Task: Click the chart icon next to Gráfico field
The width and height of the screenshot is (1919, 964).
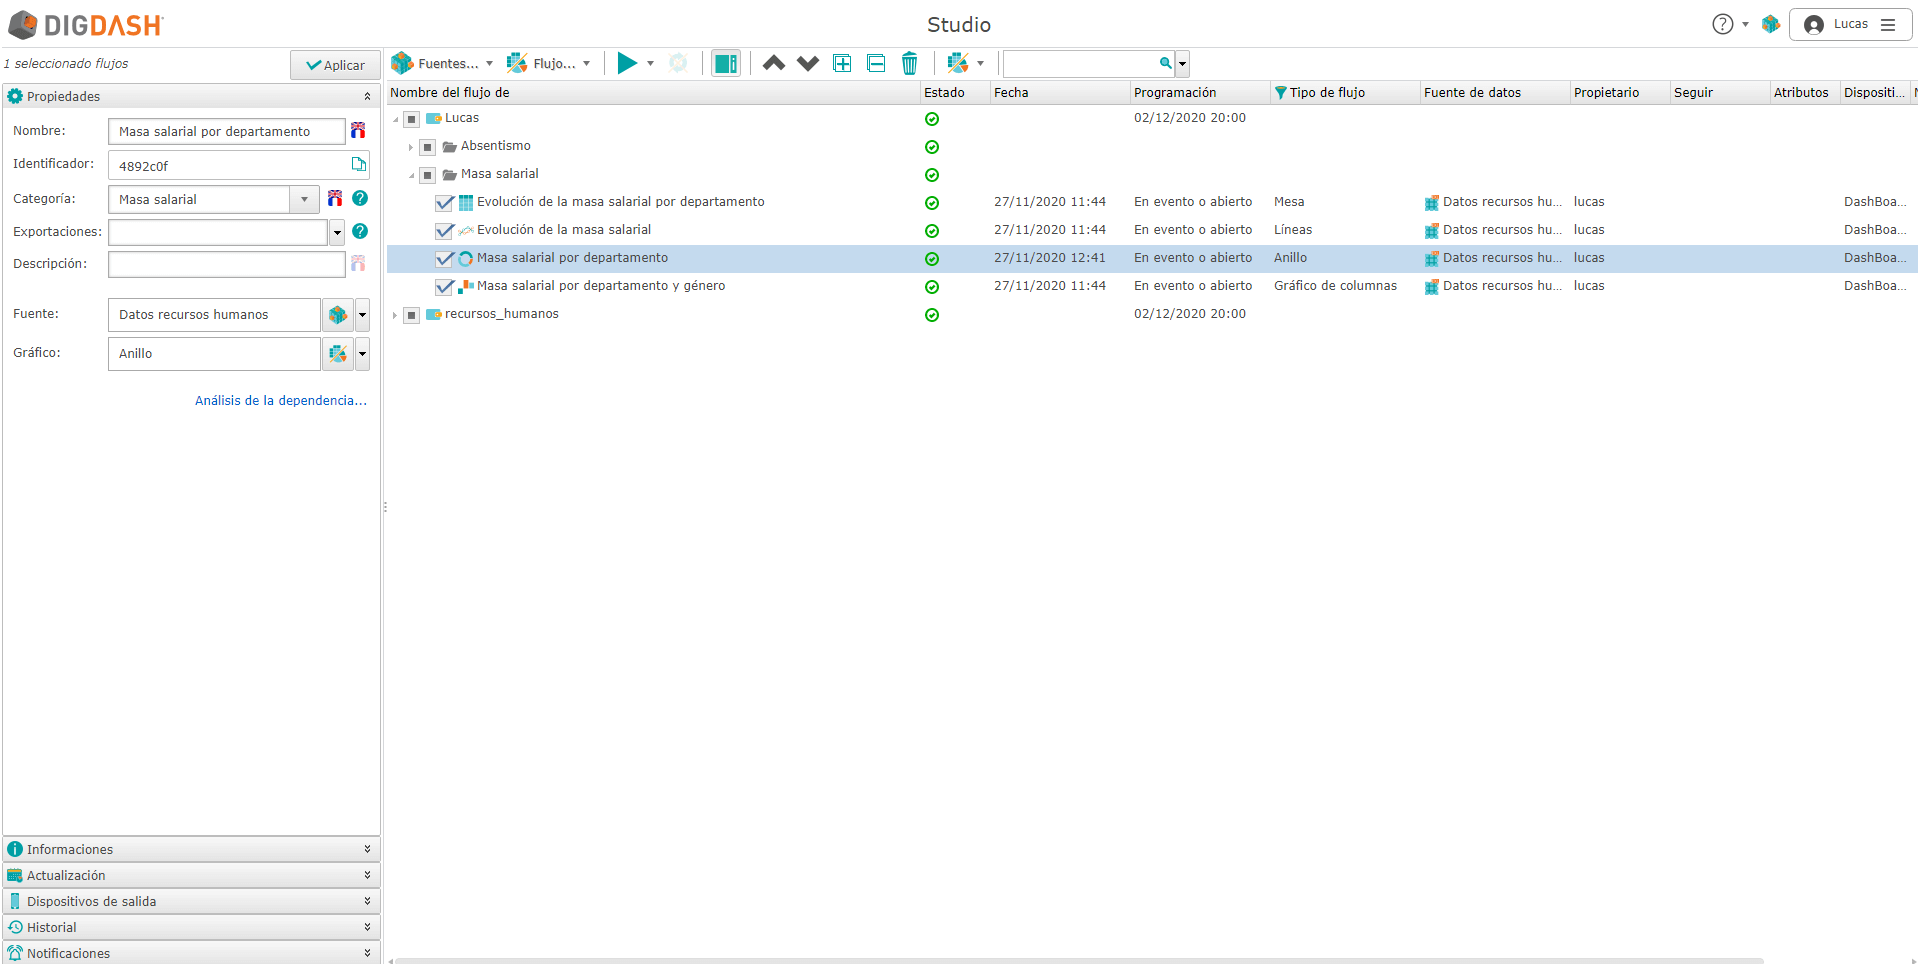Action: (x=338, y=354)
